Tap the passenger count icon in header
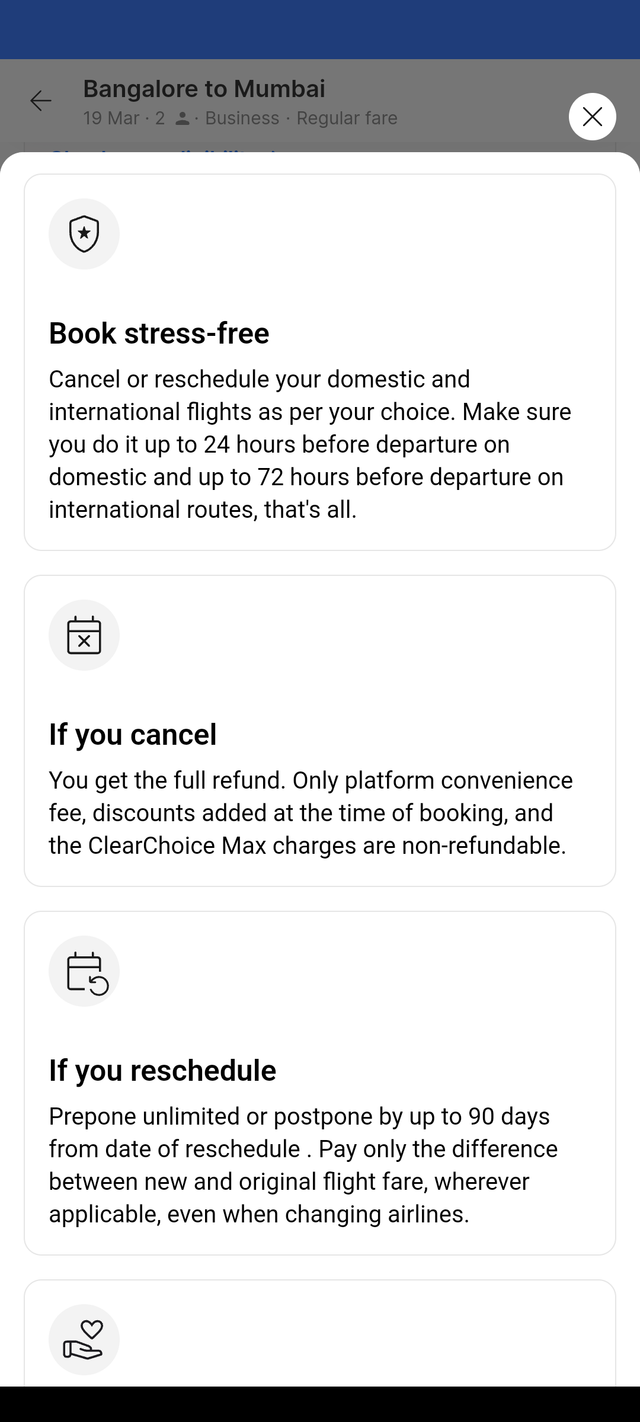The width and height of the screenshot is (640, 1422). click(x=182, y=118)
